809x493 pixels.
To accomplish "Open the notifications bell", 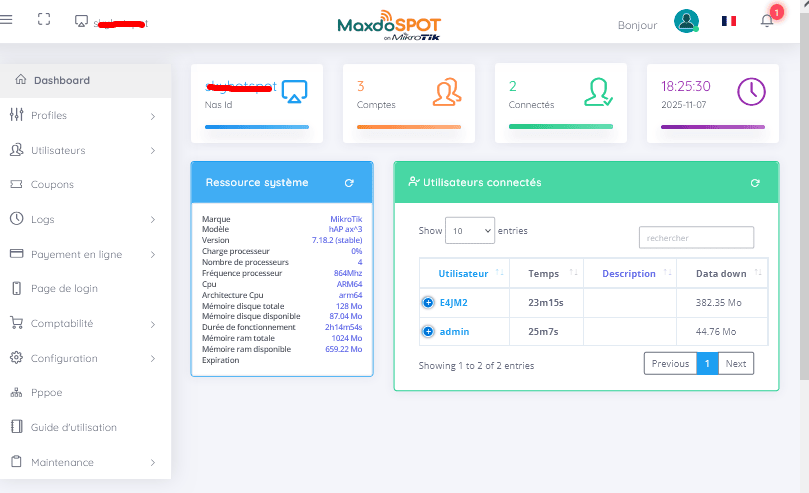I will coord(767,21).
